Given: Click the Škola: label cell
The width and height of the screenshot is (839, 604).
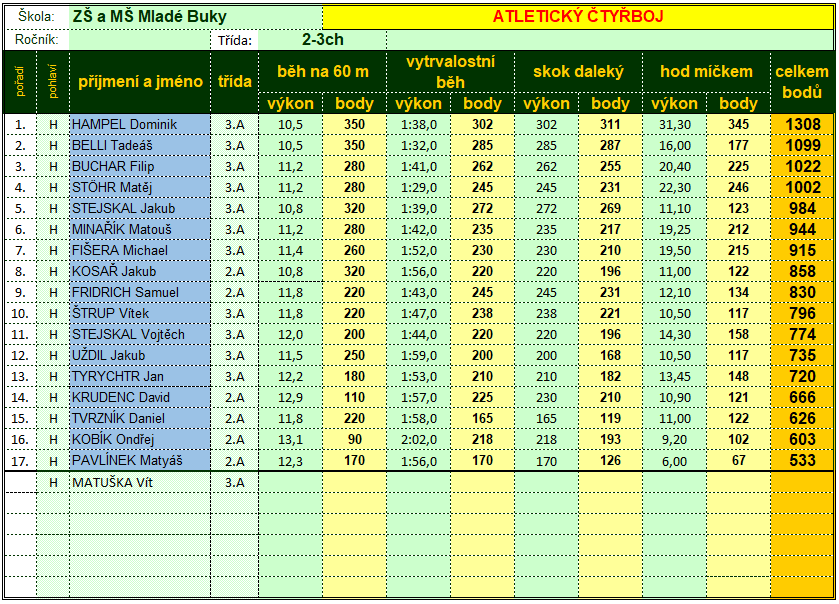Looking at the screenshot, I should [x=36, y=17].
